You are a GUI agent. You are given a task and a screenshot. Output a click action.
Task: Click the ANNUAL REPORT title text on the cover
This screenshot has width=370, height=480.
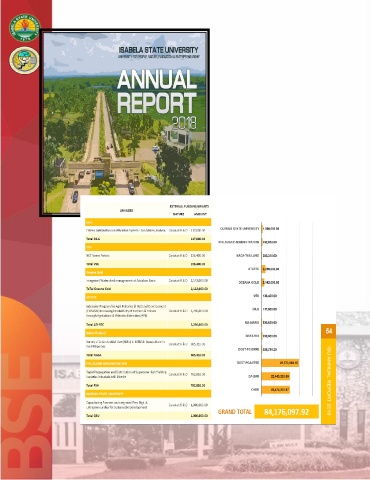tap(157, 91)
